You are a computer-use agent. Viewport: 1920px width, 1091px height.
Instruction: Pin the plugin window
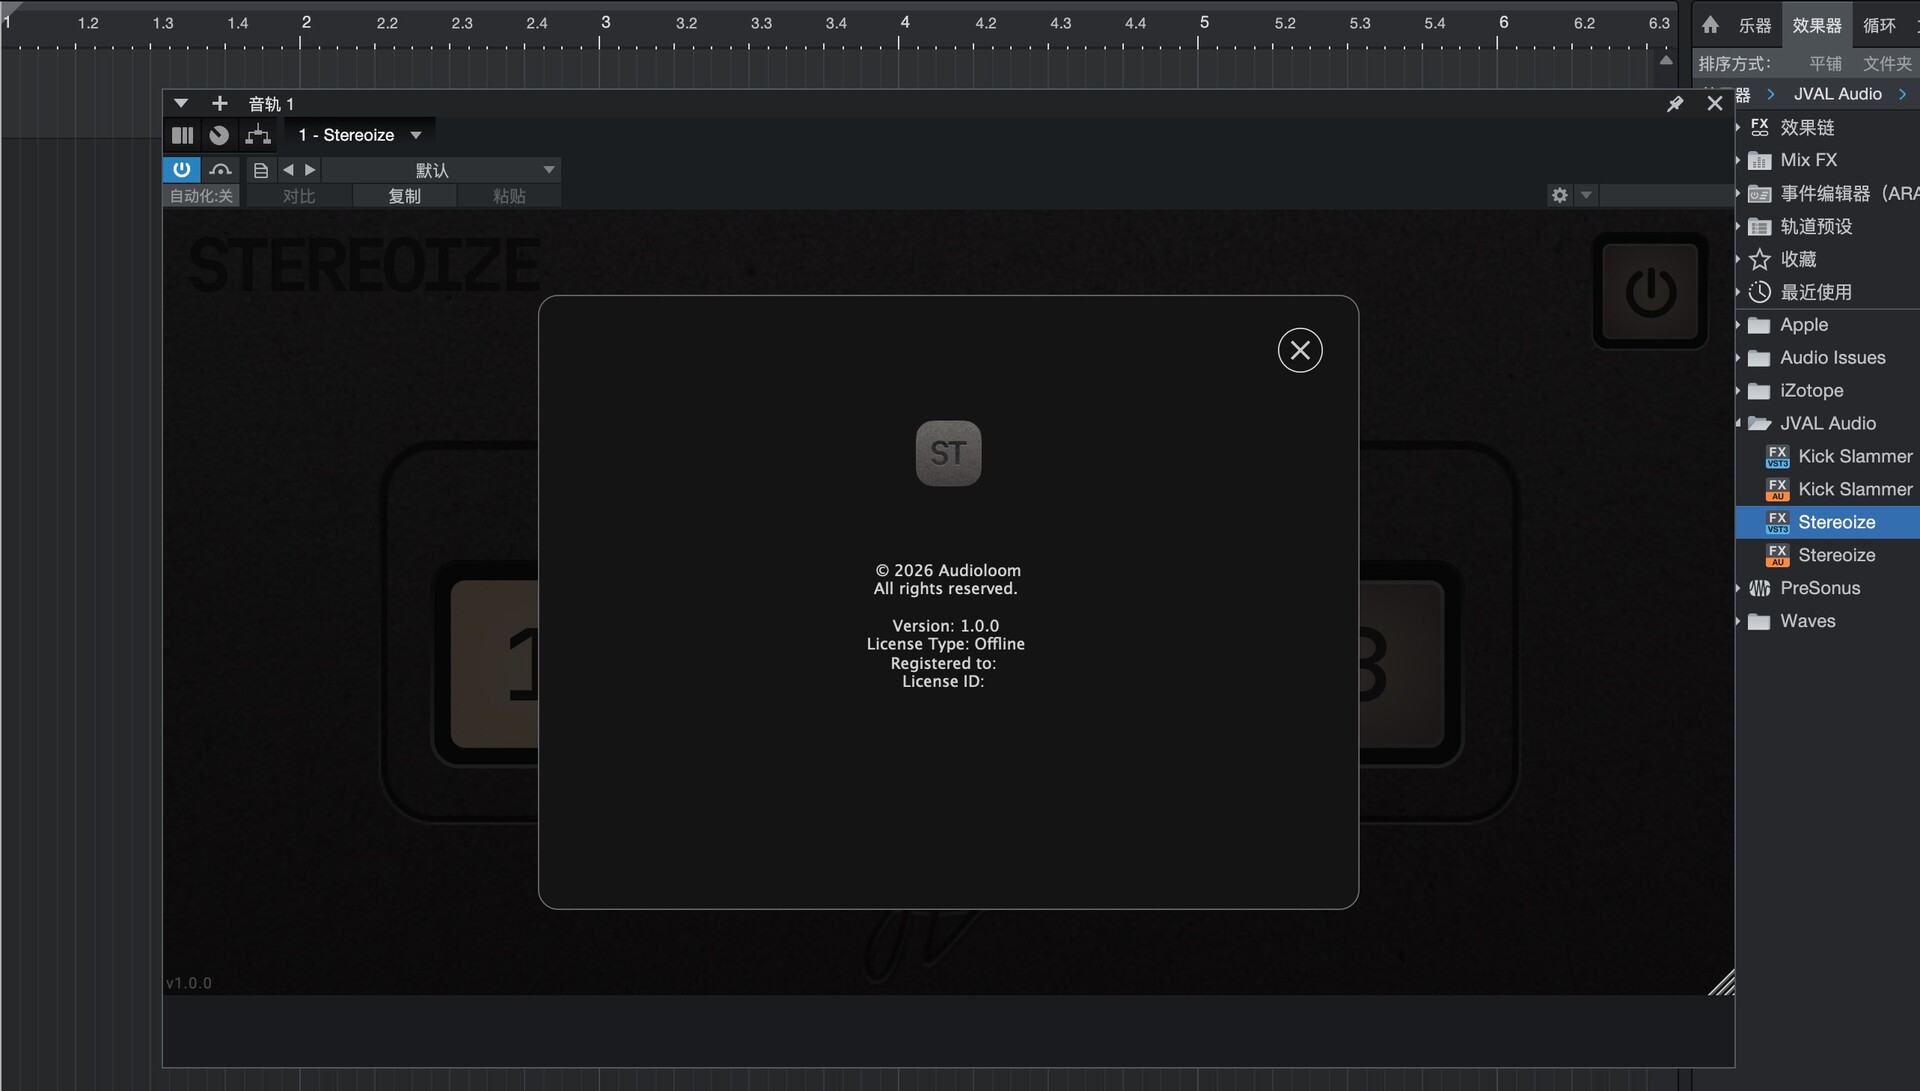pyautogui.click(x=1675, y=104)
